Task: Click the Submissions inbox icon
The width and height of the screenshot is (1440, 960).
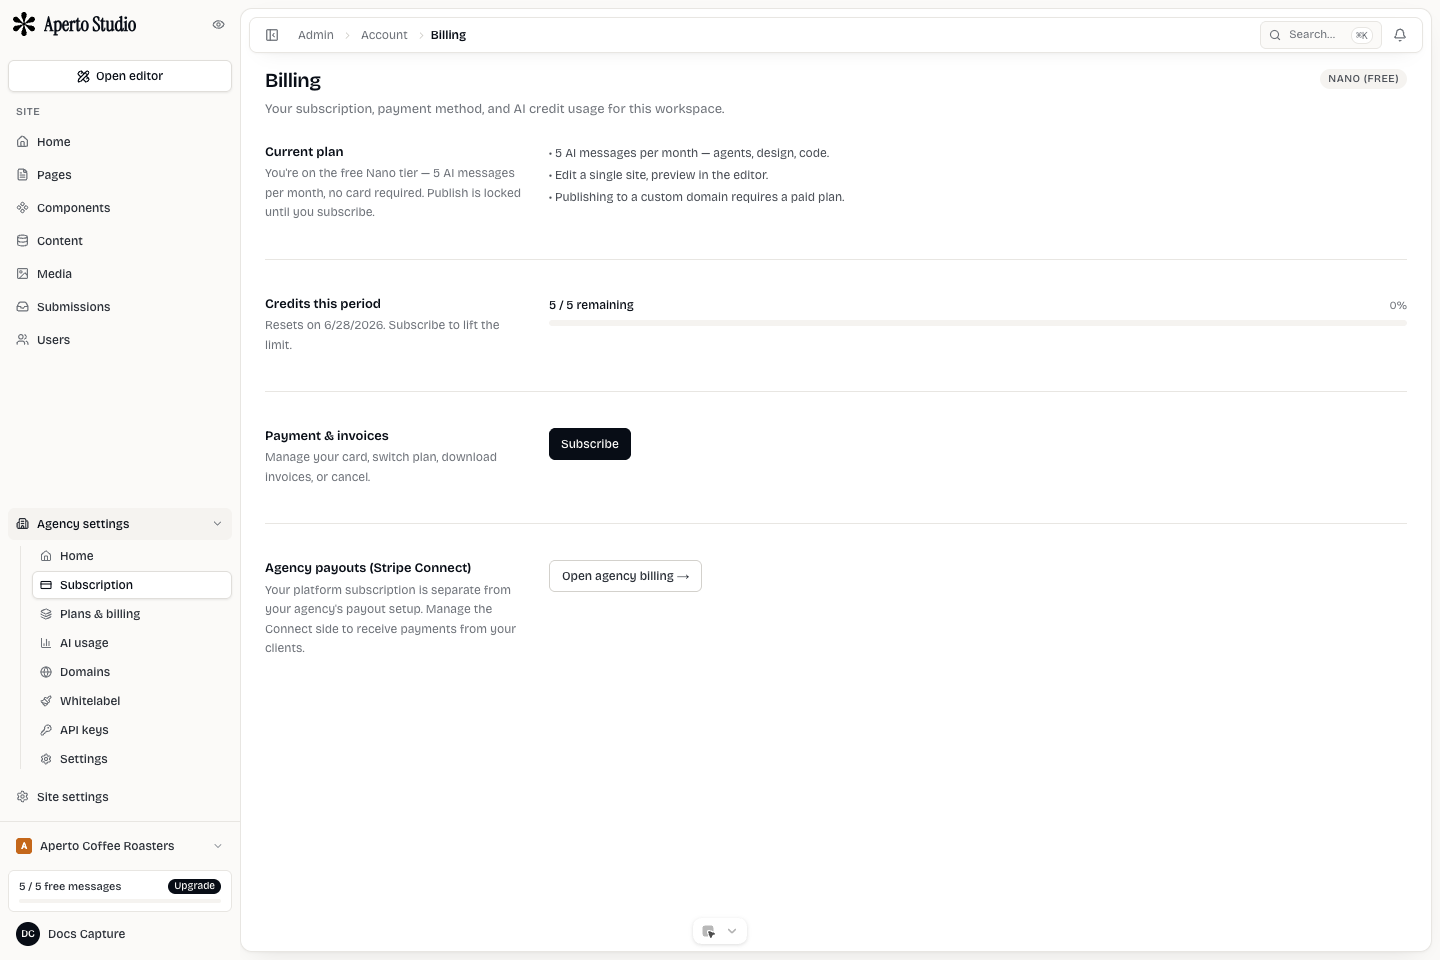Action: [x=23, y=307]
